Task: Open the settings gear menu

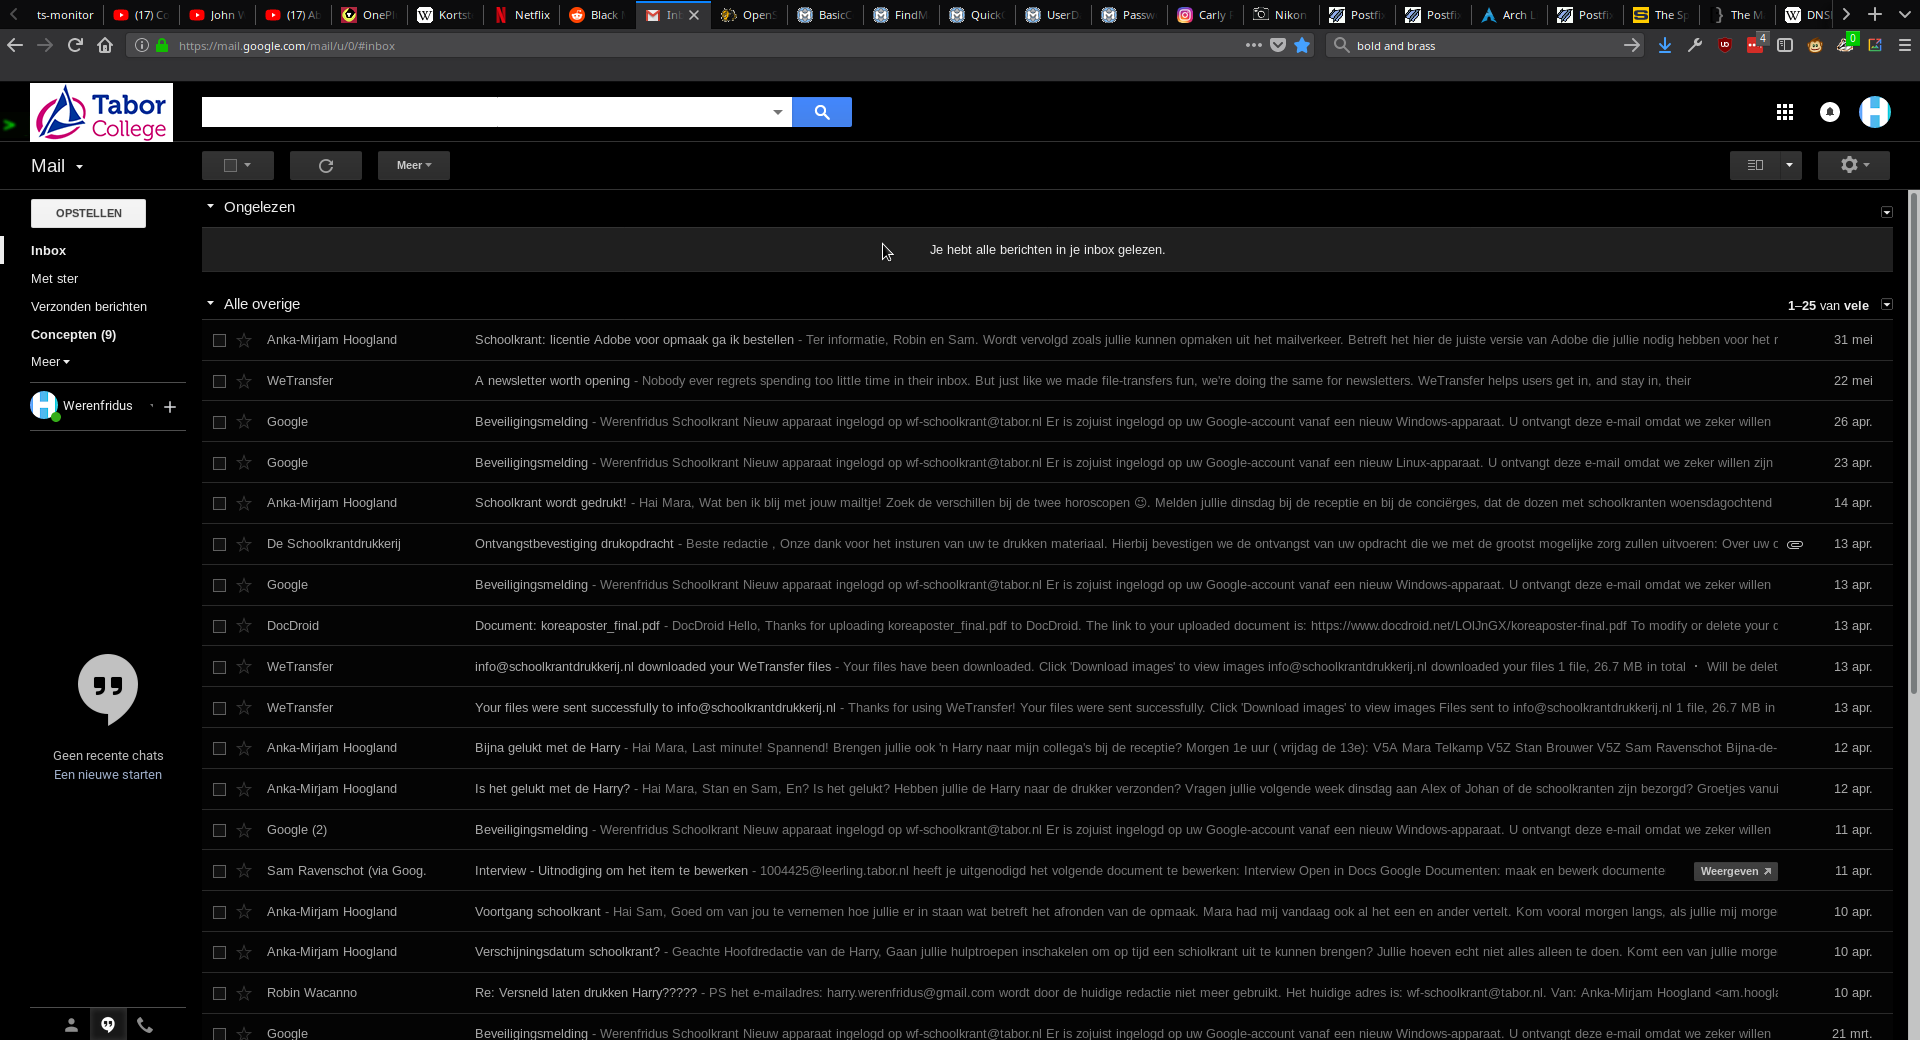Action: (1852, 166)
